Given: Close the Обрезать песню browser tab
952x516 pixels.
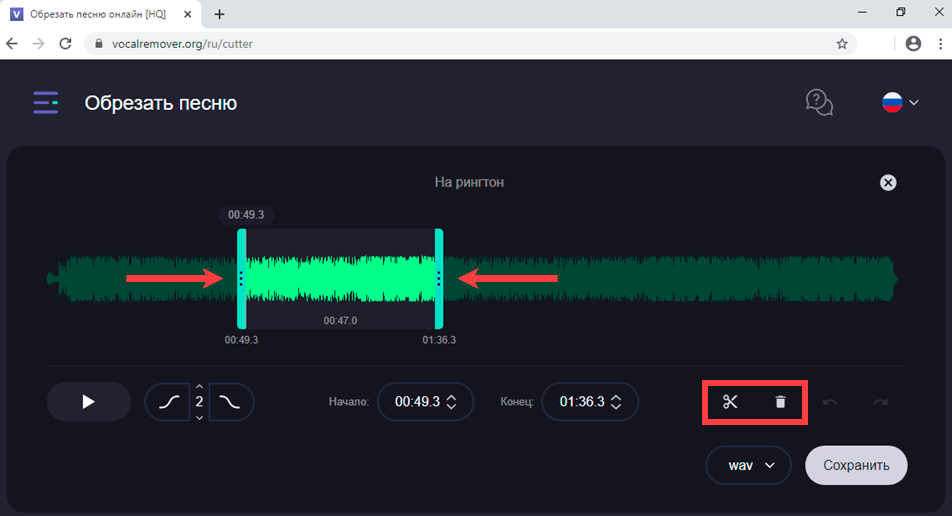Looking at the screenshot, I should tap(188, 14).
